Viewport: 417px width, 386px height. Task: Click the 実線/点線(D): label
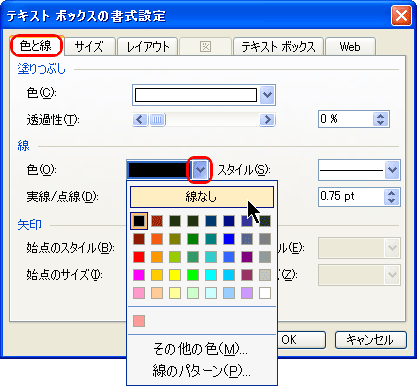[x=62, y=197]
